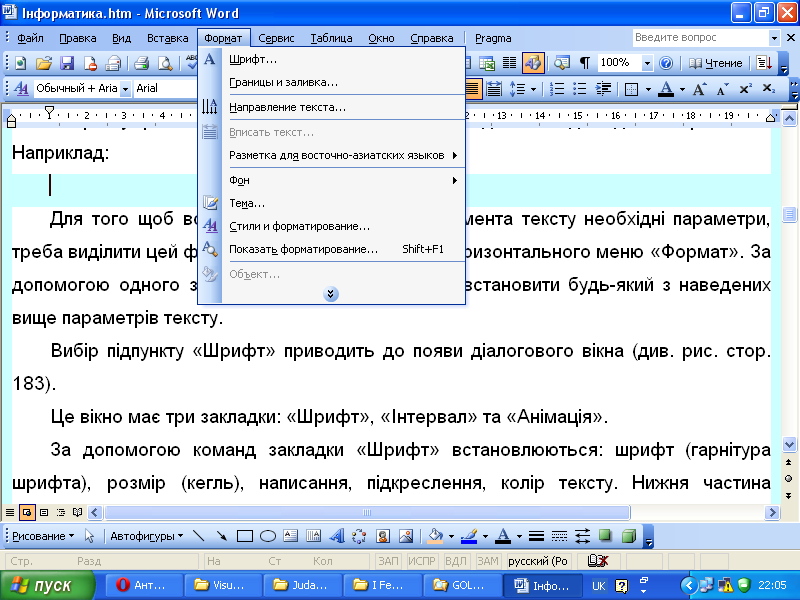Create a new blank document
This screenshot has width=800, height=600.
click(20, 63)
